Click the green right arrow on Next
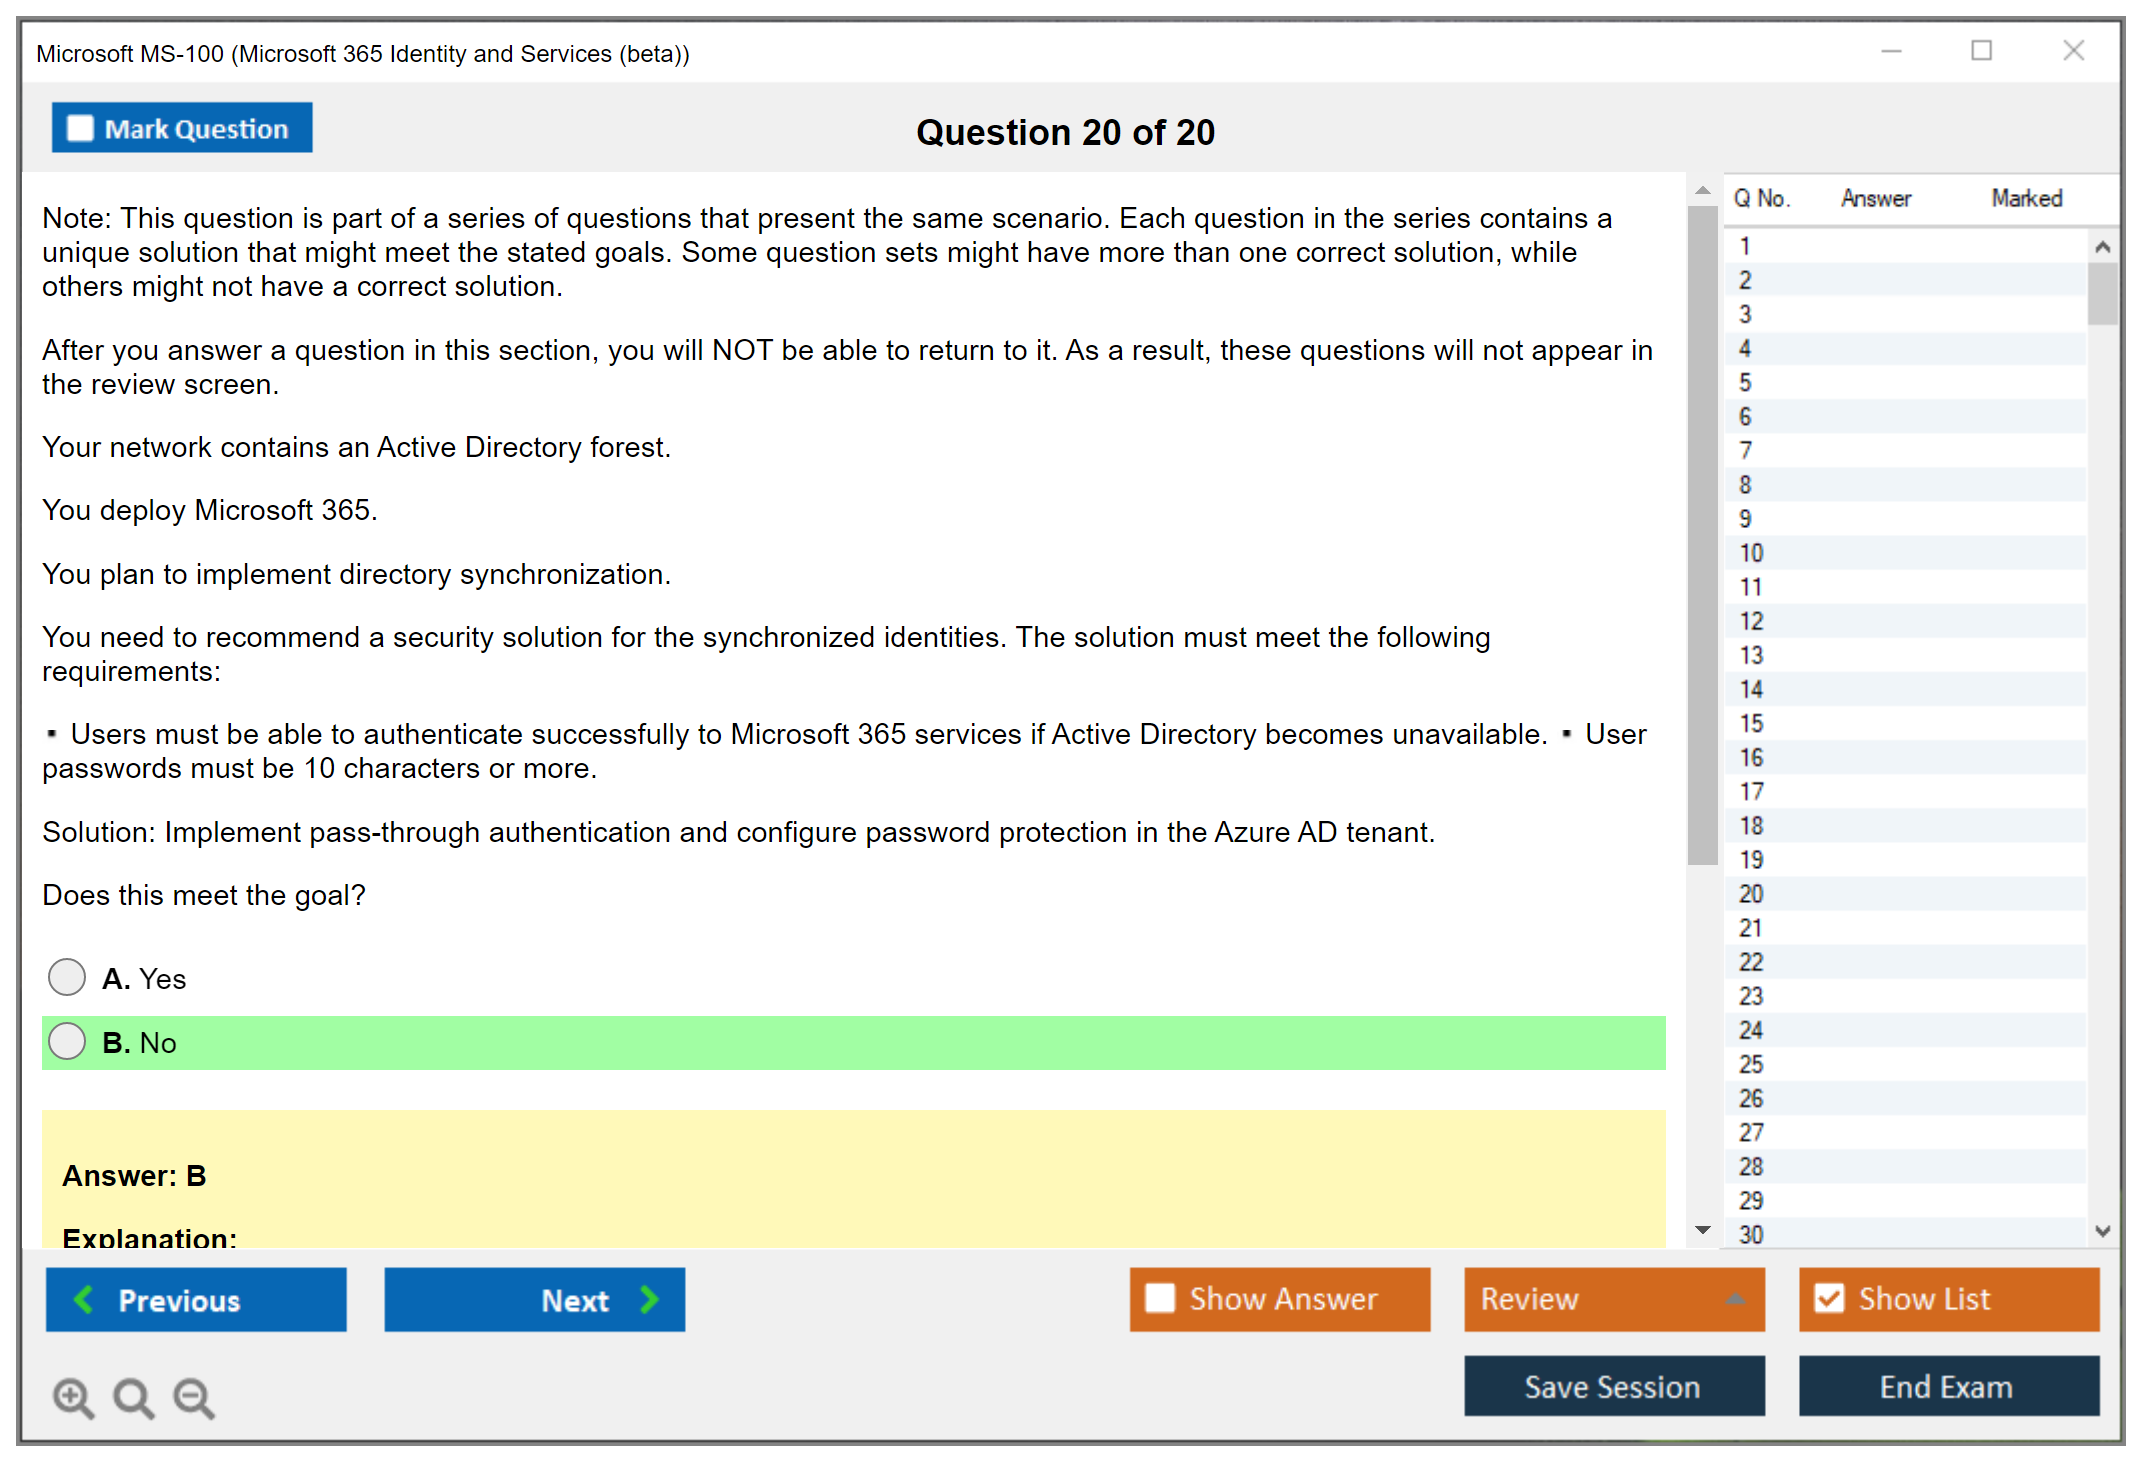The image size is (2150, 1470). click(x=649, y=1299)
